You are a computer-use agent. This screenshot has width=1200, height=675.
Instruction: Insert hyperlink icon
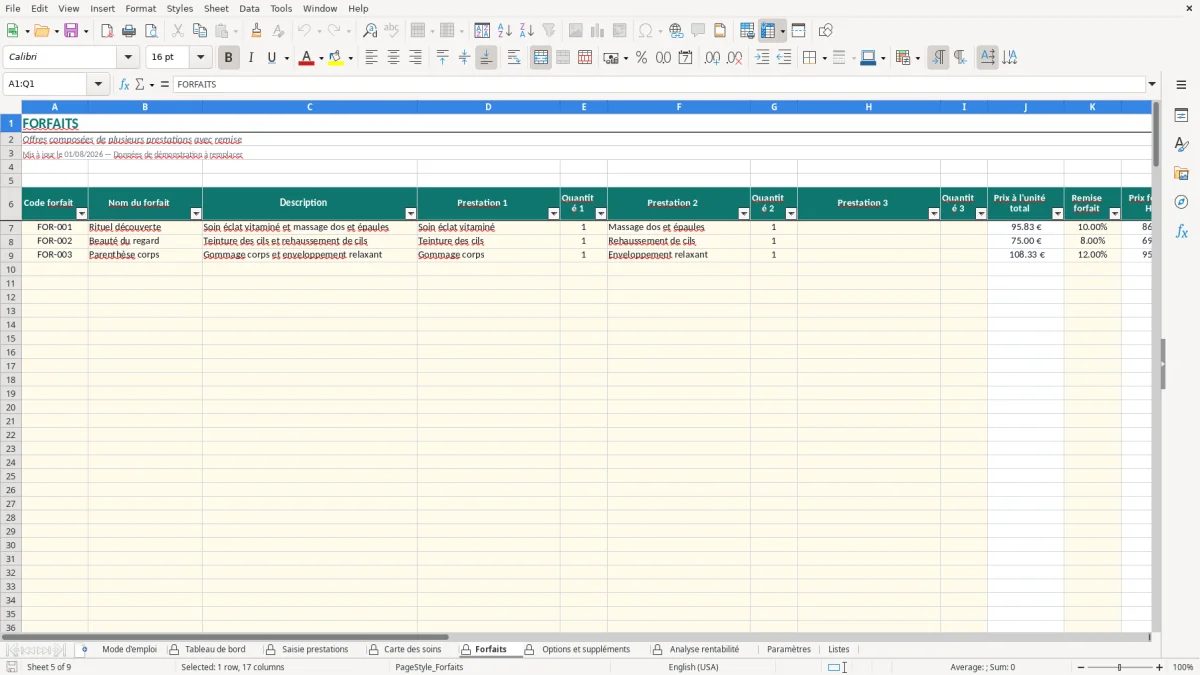(x=676, y=31)
